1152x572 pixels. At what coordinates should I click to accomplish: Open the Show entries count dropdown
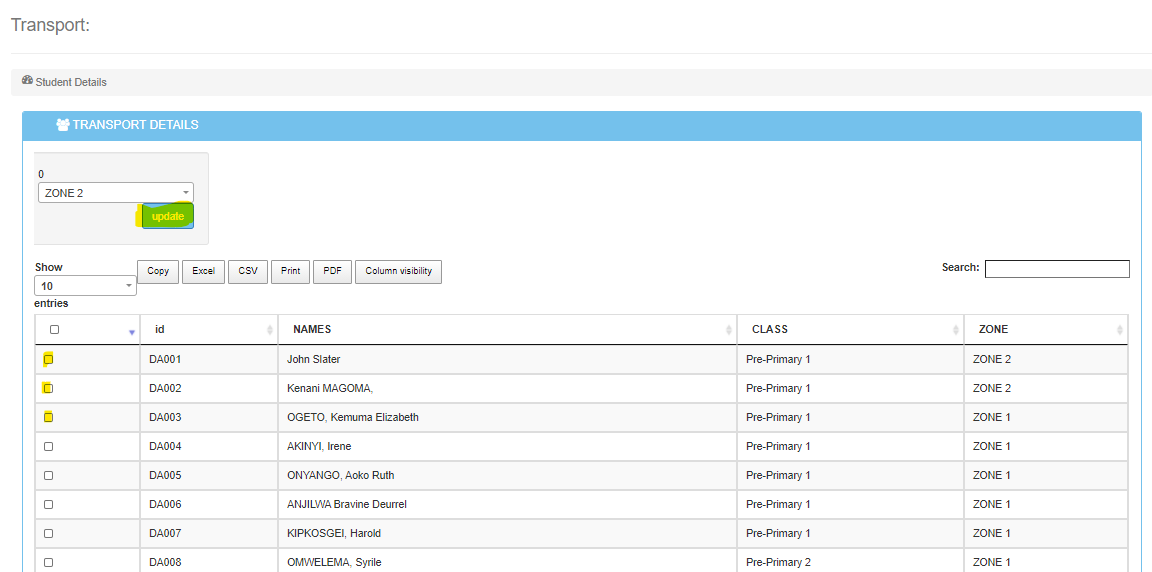pyautogui.click(x=85, y=286)
